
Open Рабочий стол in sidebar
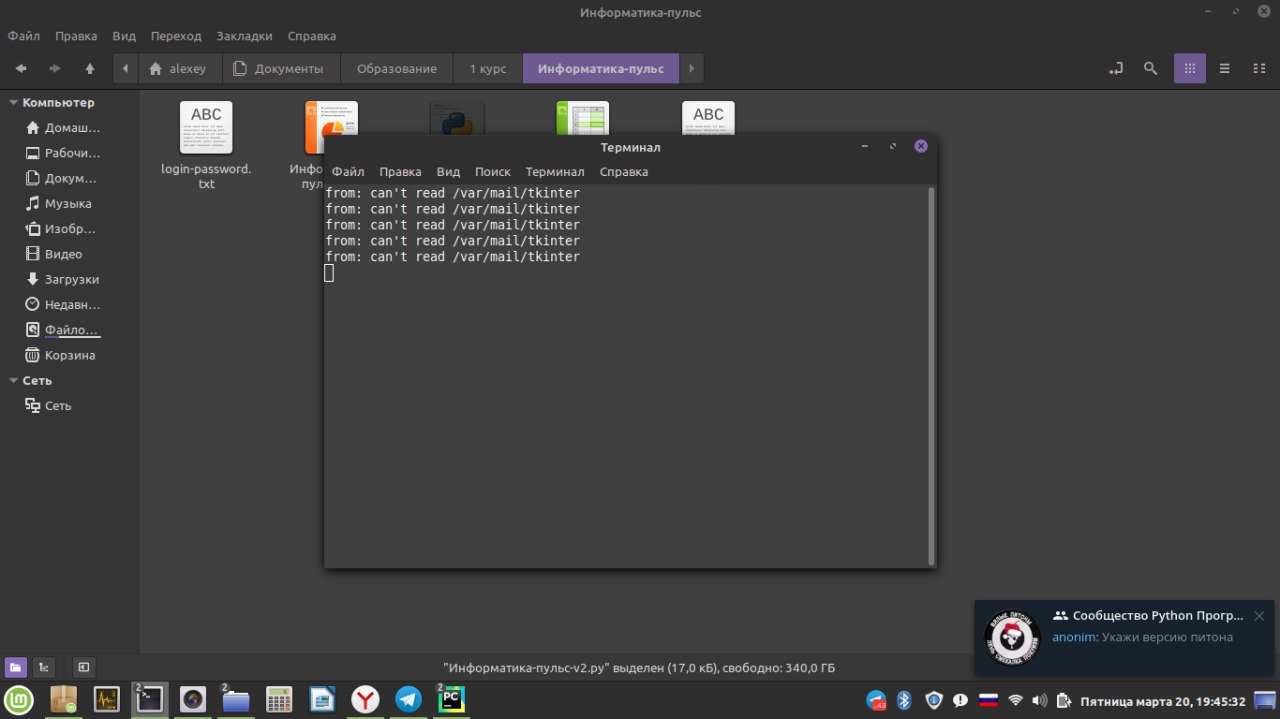click(64, 153)
